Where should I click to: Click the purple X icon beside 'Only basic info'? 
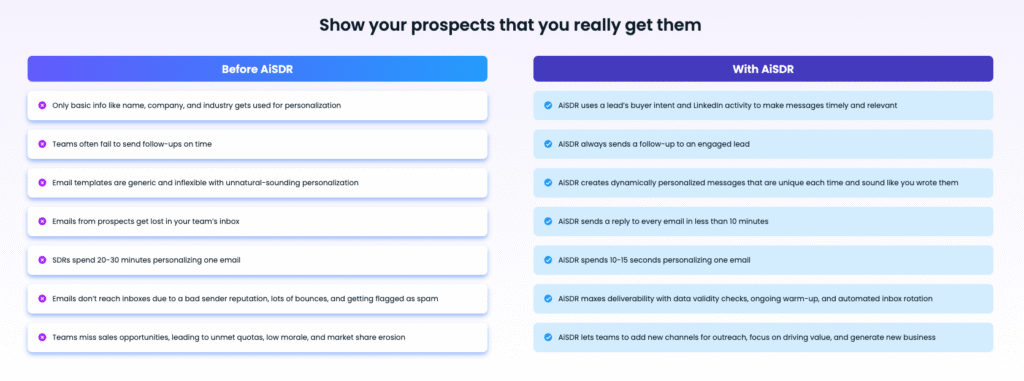tap(42, 105)
